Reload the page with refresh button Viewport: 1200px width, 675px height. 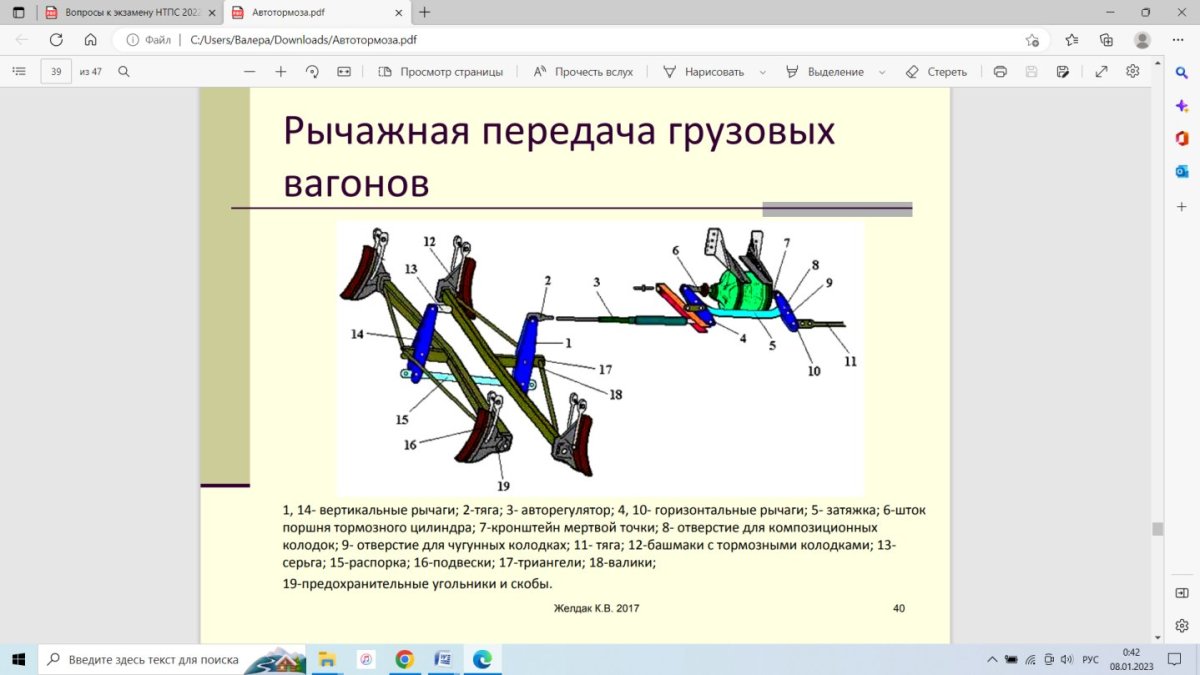point(56,41)
